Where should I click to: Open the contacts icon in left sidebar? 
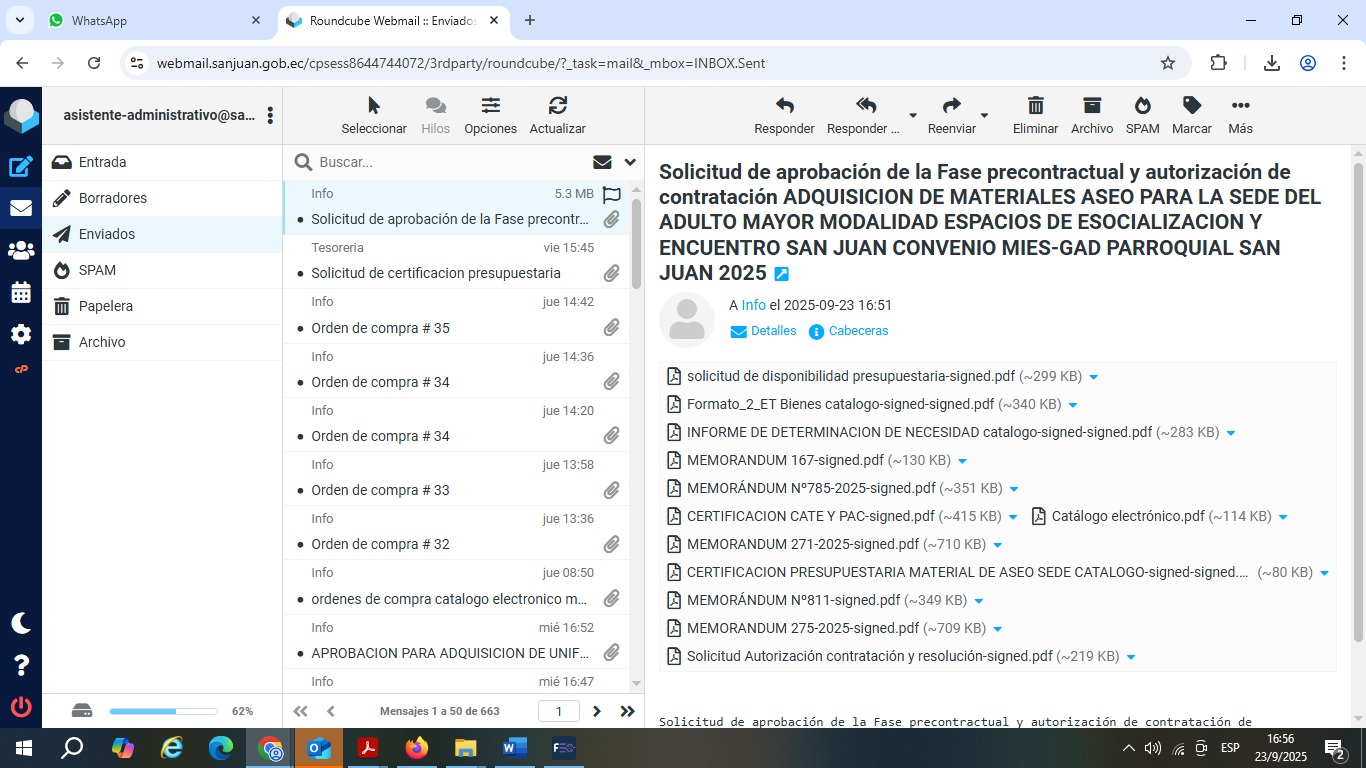coord(21,250)
